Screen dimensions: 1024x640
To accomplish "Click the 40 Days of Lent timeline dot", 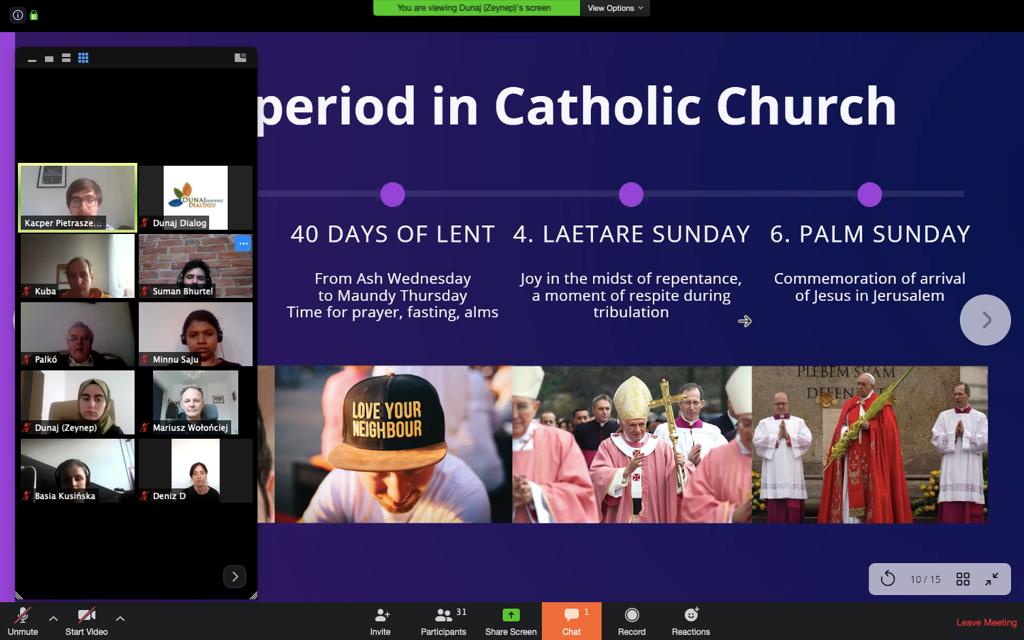I will [392, 195].
